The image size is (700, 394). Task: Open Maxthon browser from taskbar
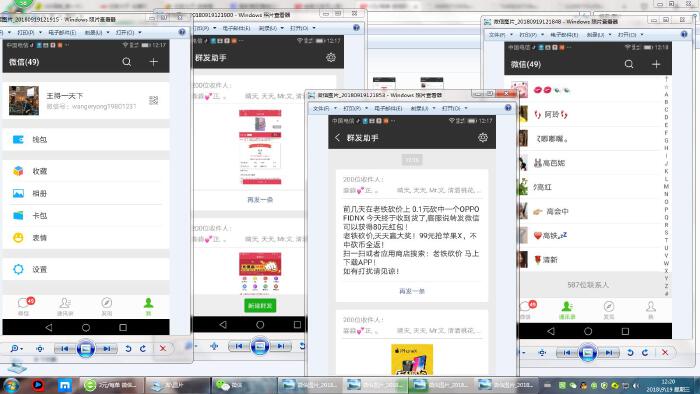[65, 385]
